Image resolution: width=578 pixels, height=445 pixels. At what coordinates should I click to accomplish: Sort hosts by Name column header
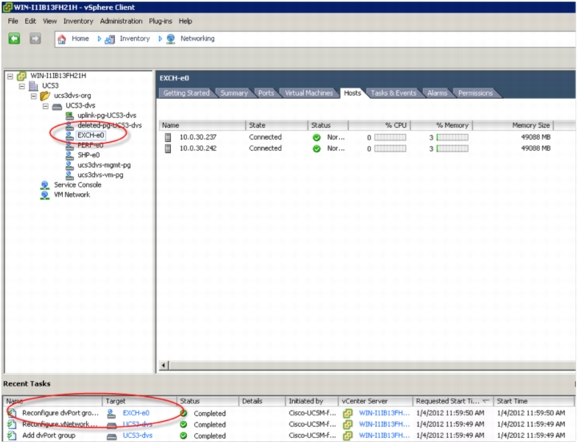coord(202,125)
